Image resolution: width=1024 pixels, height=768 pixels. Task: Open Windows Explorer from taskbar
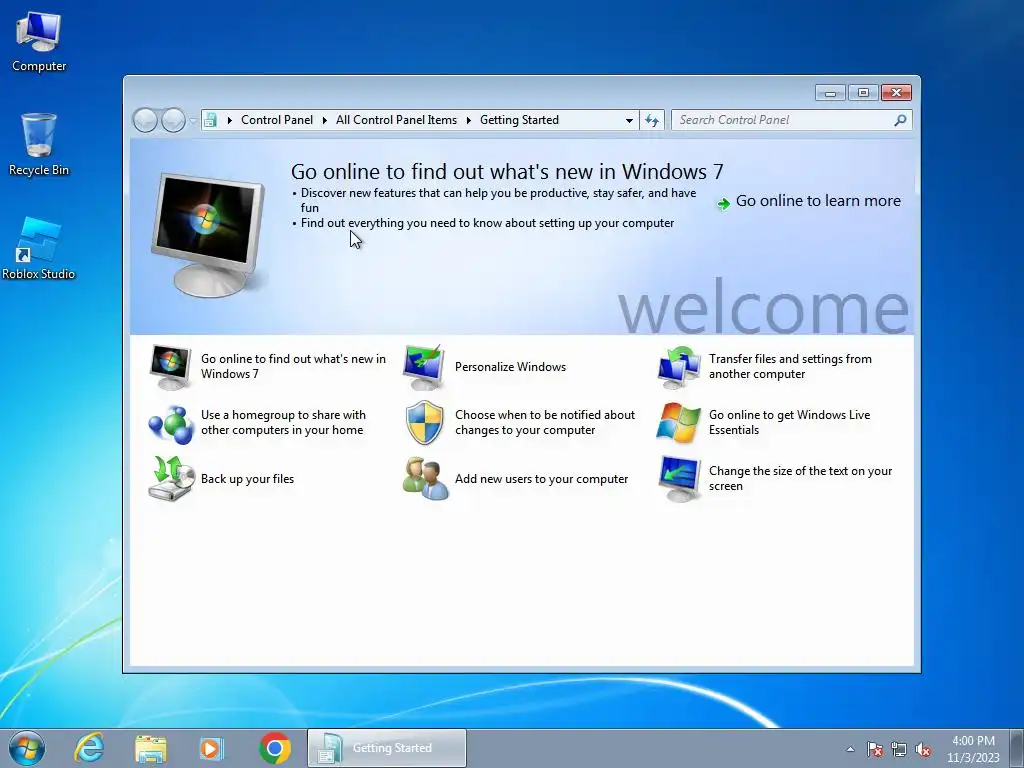tap(151, 748)
